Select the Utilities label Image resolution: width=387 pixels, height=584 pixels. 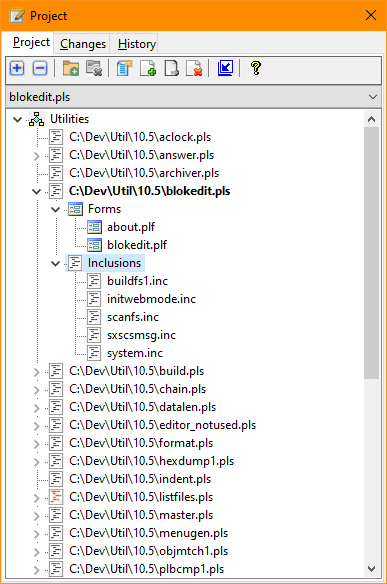point(70,119)
